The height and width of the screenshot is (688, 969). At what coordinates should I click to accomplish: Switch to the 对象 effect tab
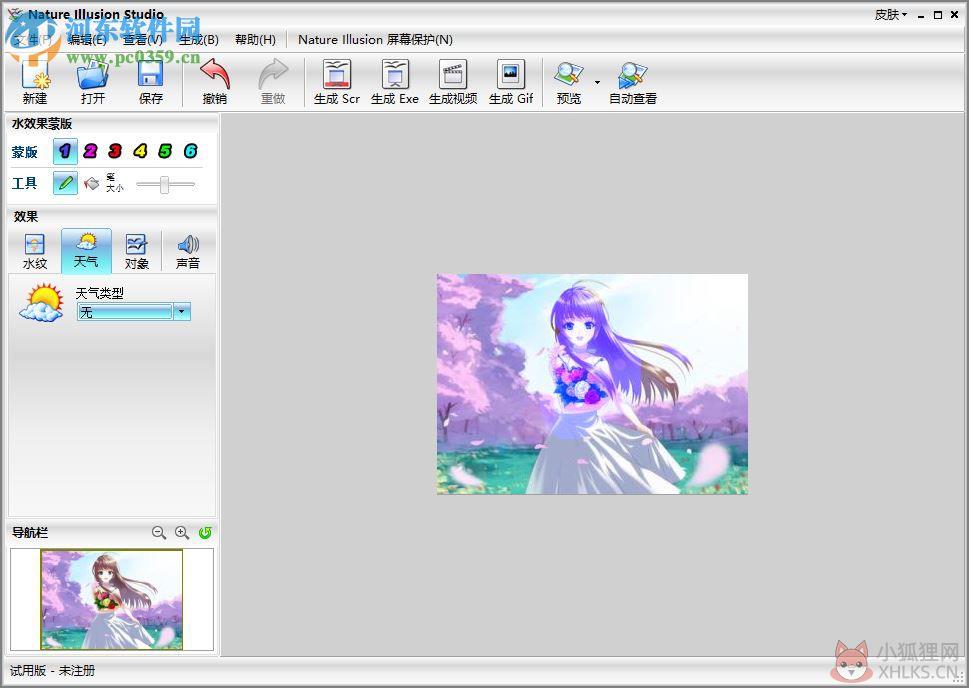(x=137, y=251)
